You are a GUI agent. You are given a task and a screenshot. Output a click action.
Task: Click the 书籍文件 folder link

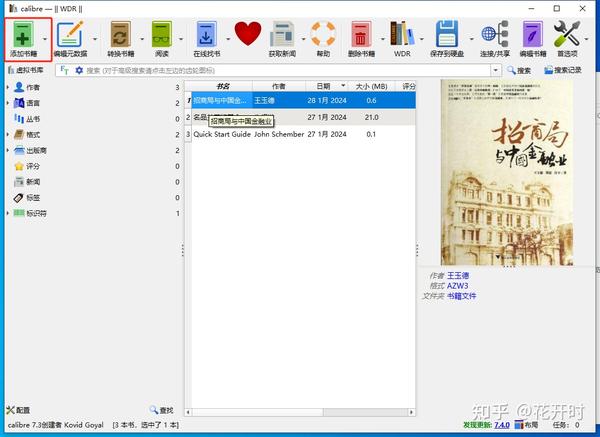tap(462, 296)
